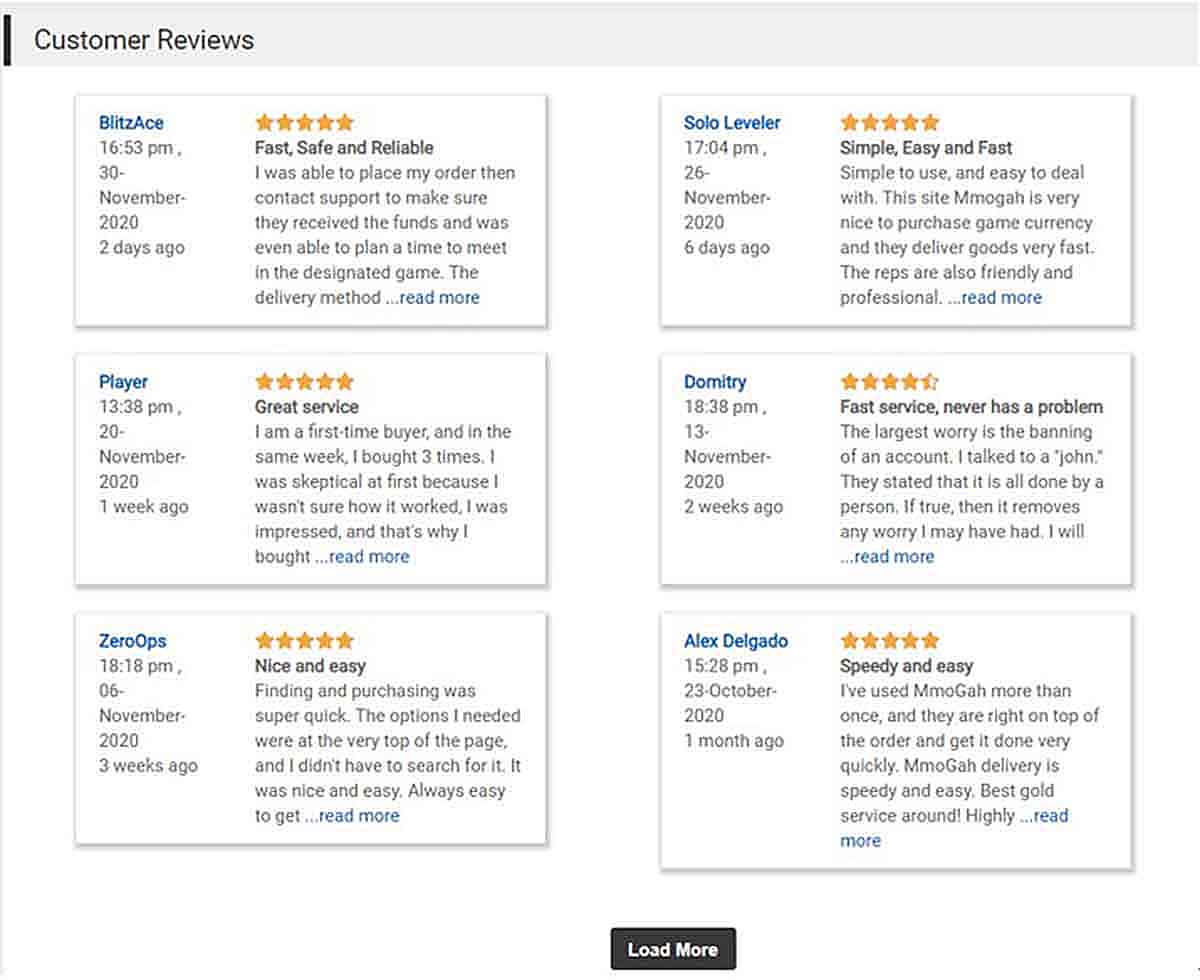
Task: Expand Solo Leveler's review with read more
Action: pos(1001,298)
